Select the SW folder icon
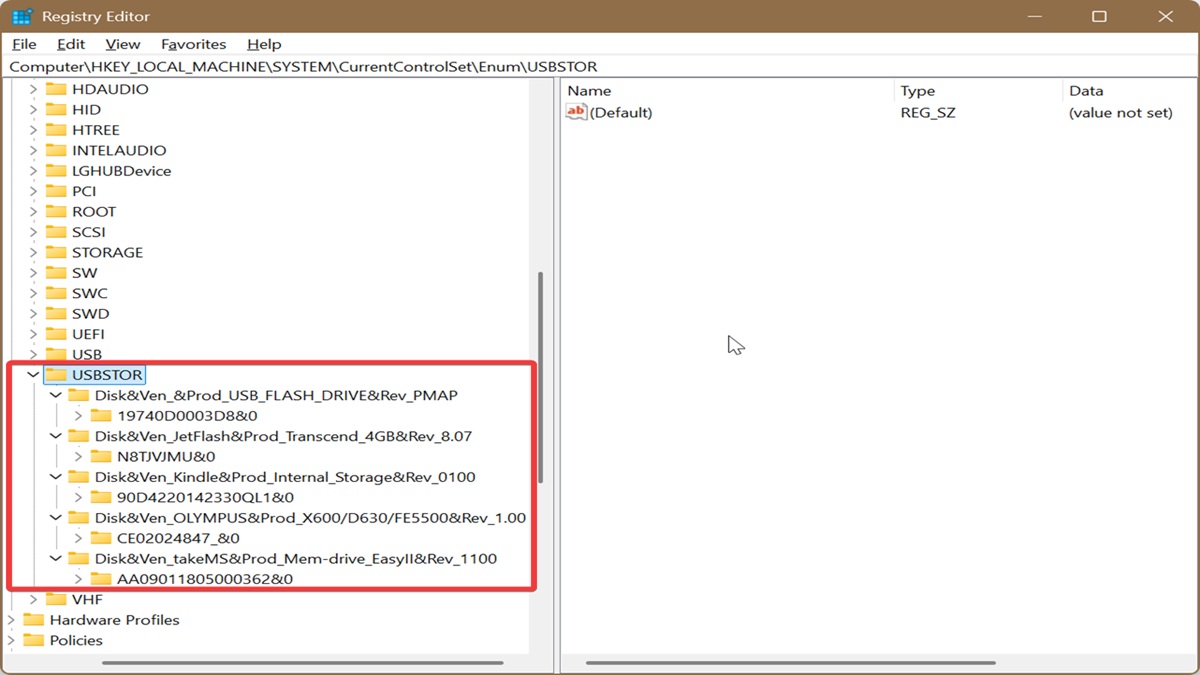Viewport: 1200px width, 675px height. coord(56,273)
